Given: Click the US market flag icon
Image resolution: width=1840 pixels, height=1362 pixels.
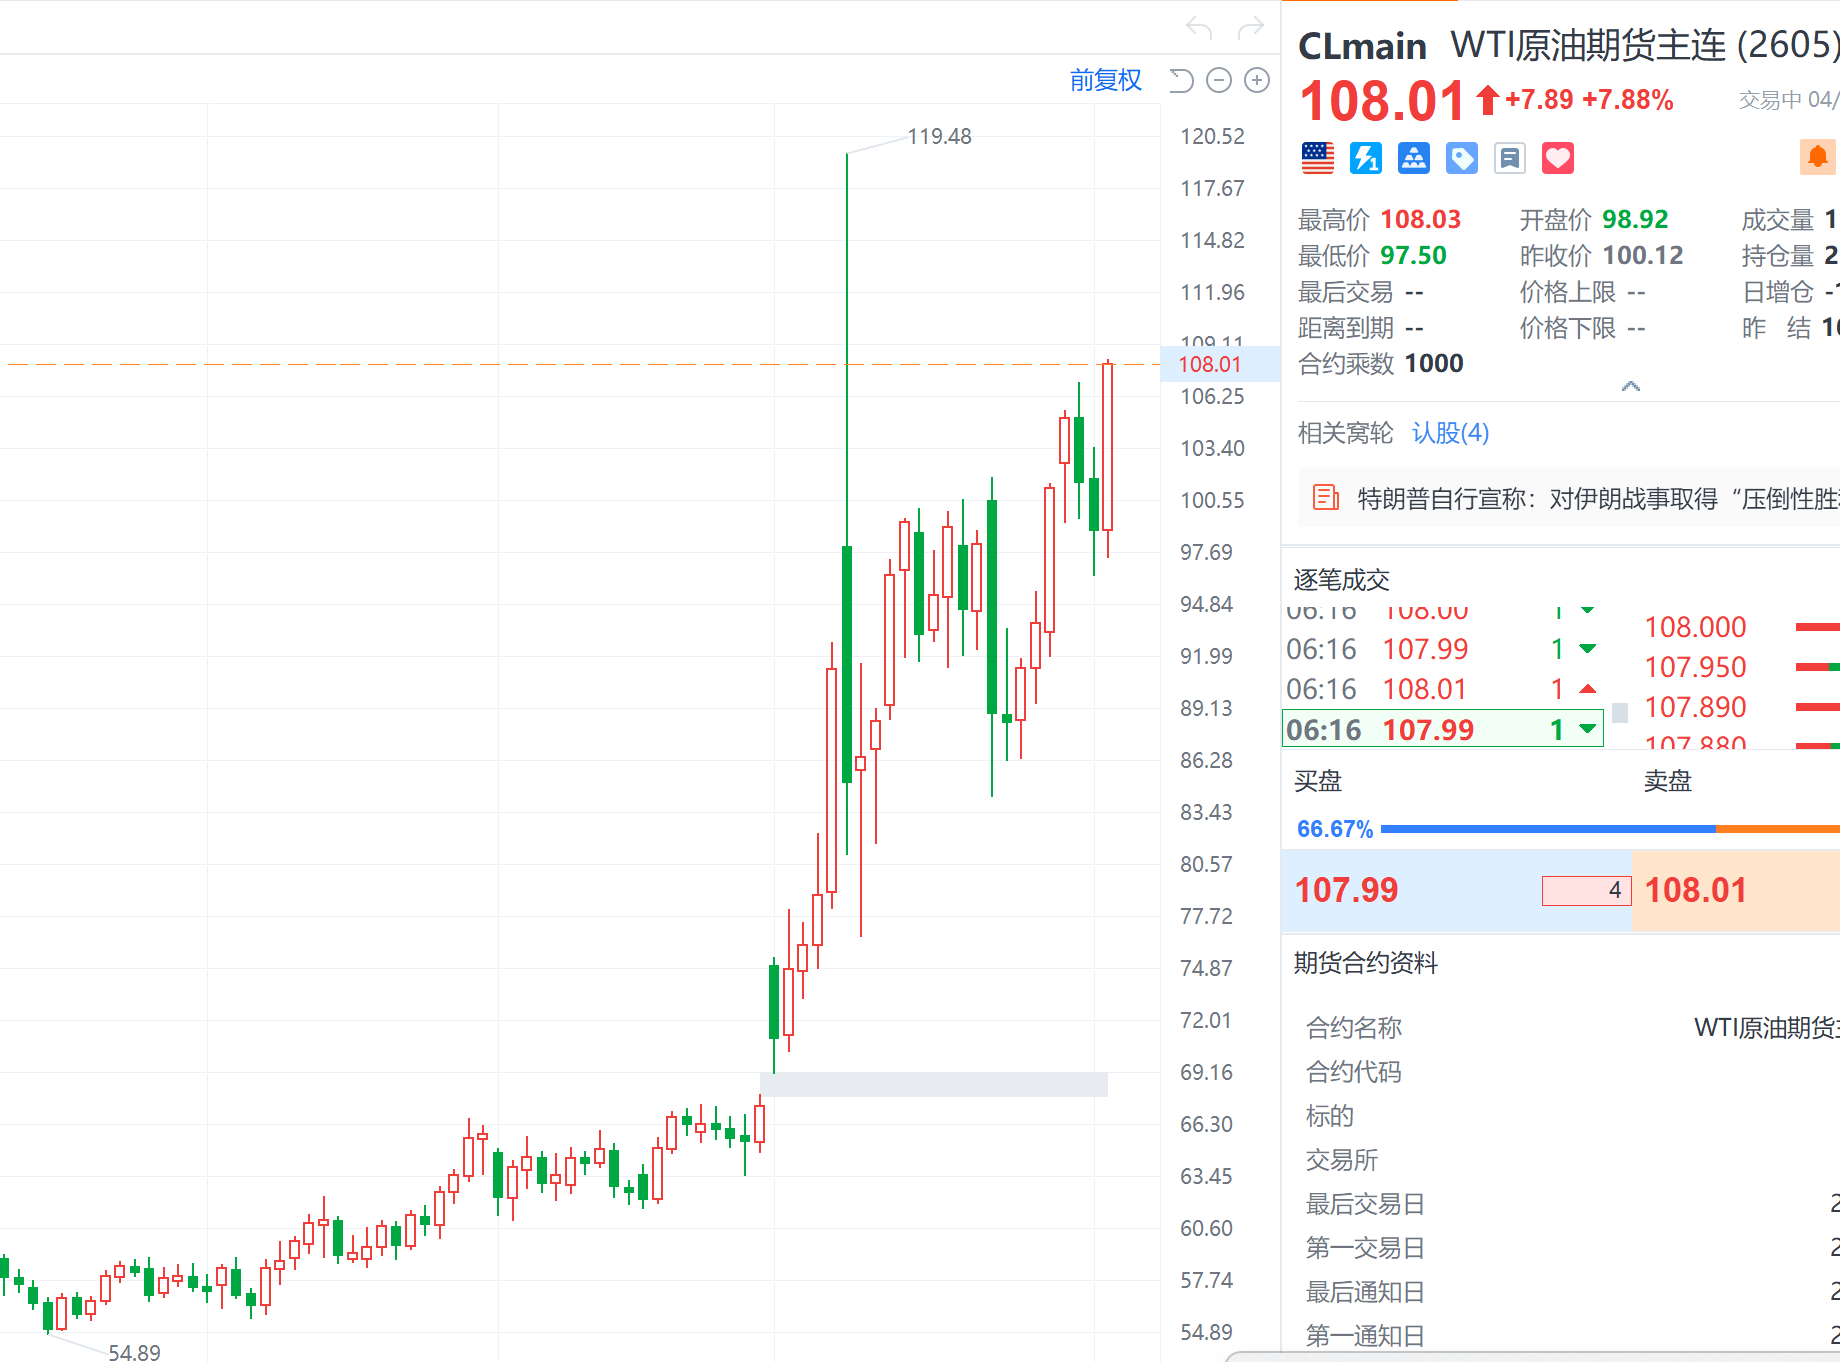Looking at the screenshot, I should (x=1317, y=158).
